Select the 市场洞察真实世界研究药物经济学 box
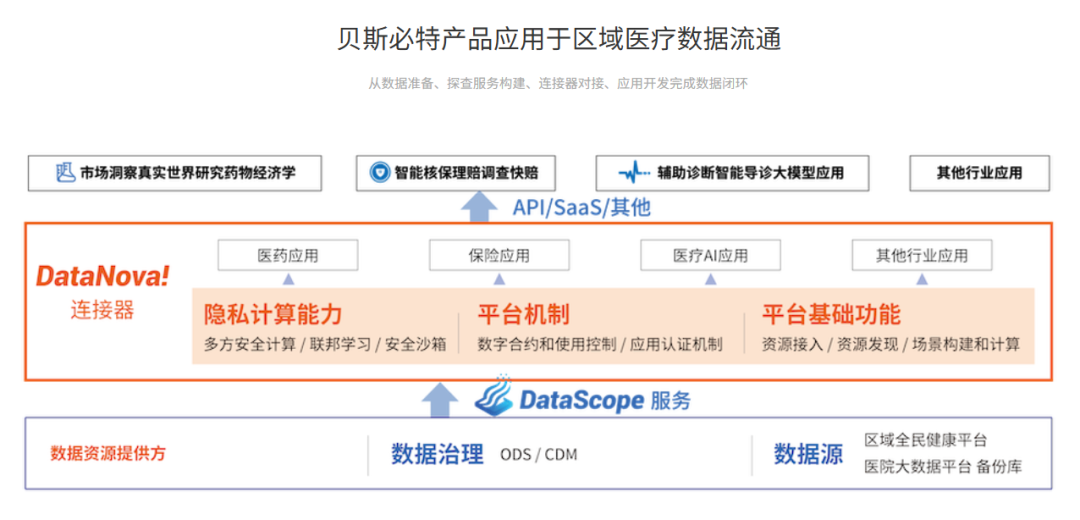This screenshot has height=520, width=1080. [175, 173]
